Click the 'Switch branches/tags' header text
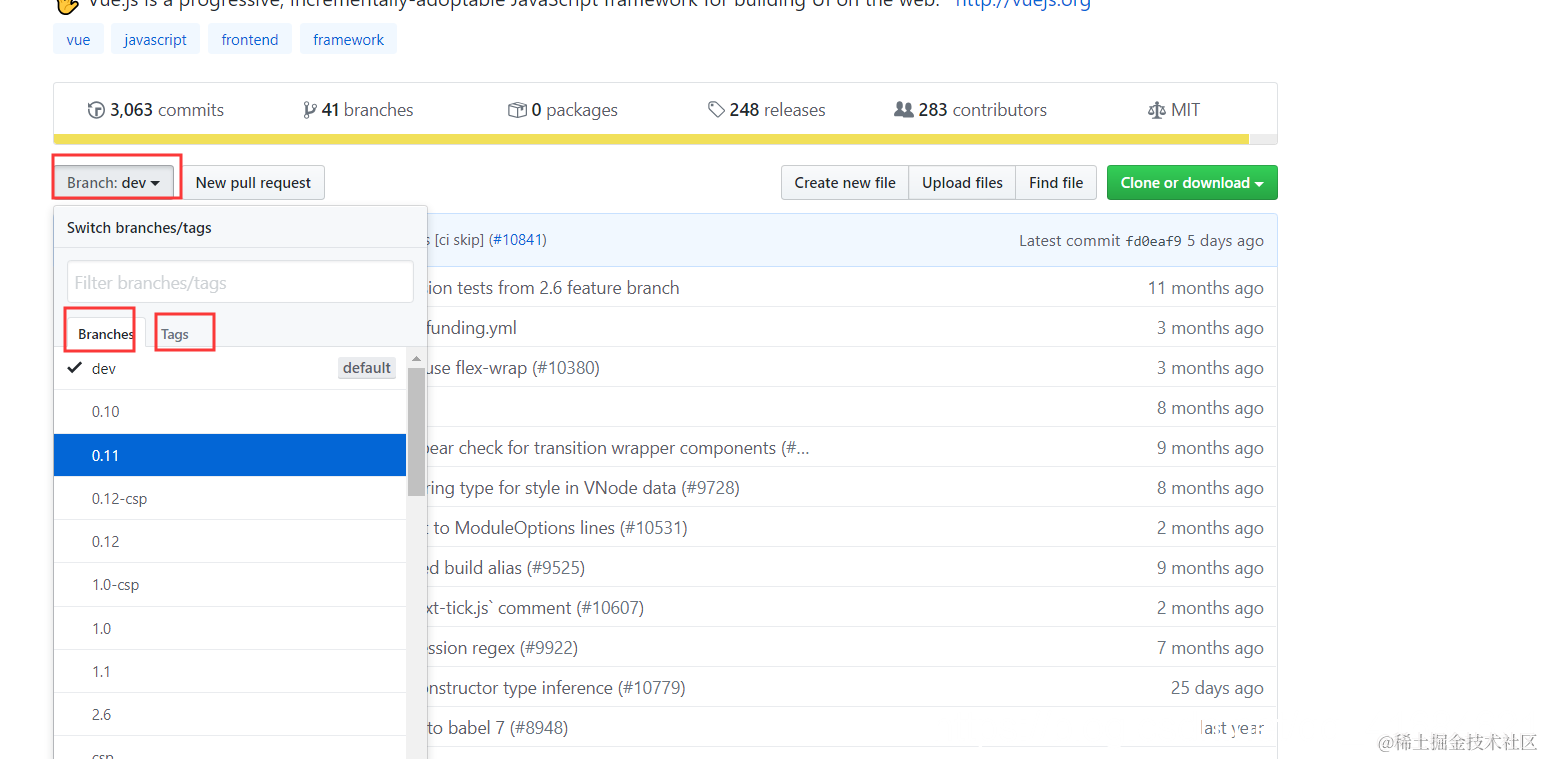The width and height of the screenshot is (1544, 759). [139, 228]
